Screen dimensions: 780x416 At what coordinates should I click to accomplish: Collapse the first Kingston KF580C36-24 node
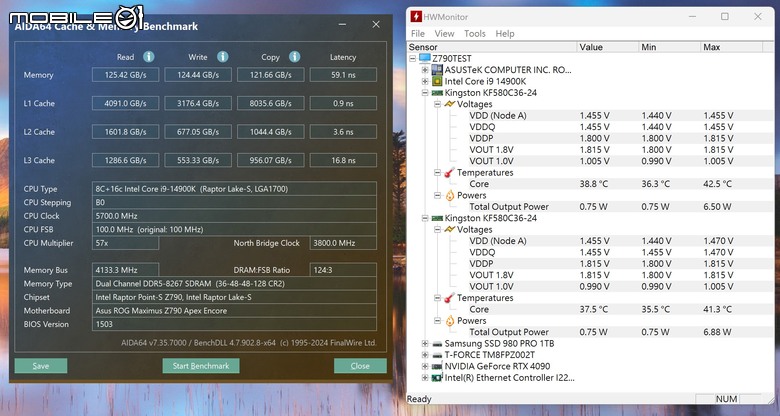[x=425, y=93]
